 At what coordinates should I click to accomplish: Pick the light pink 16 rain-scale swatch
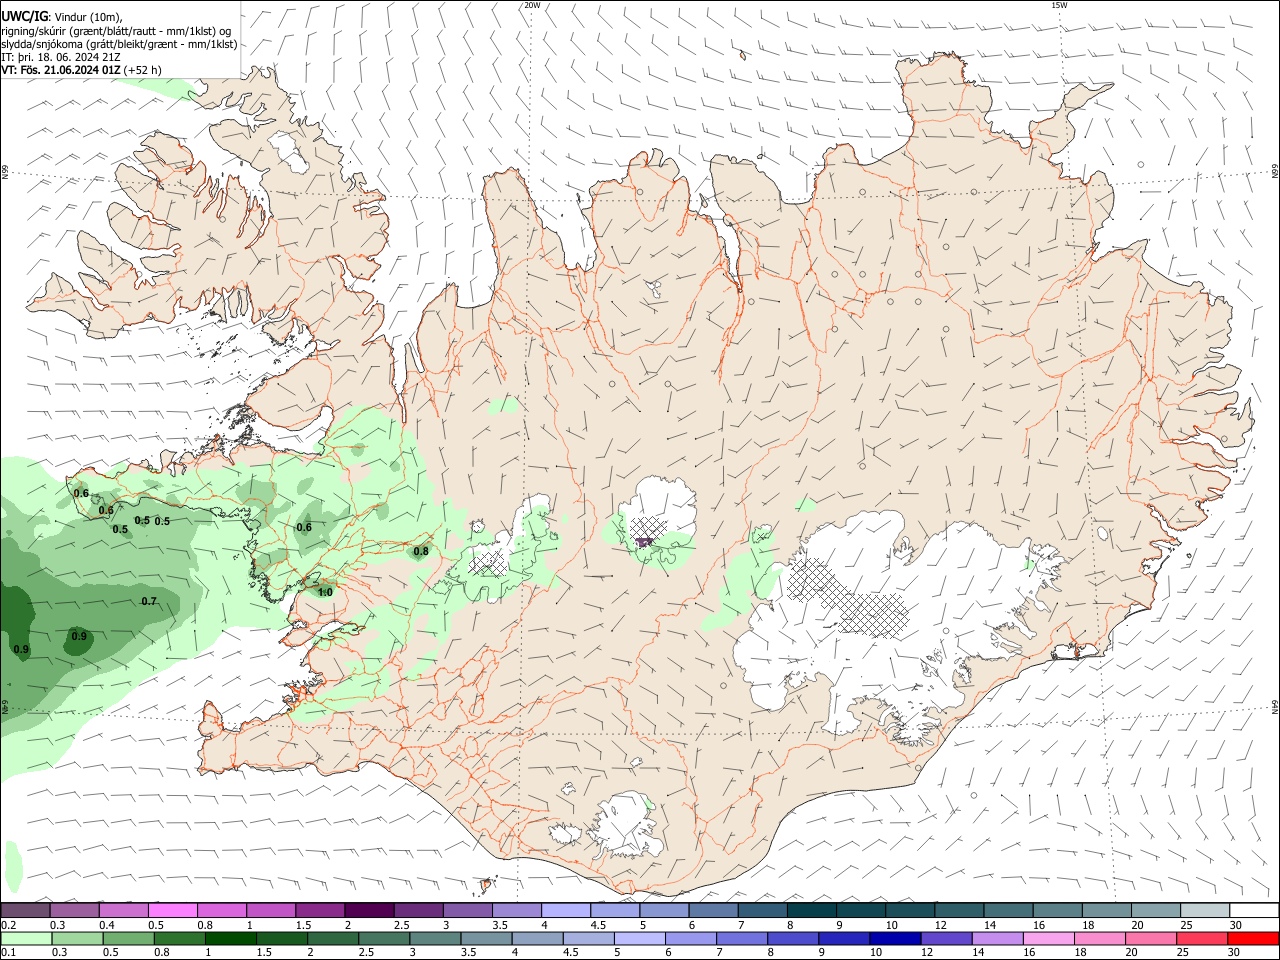point(1049,938)
